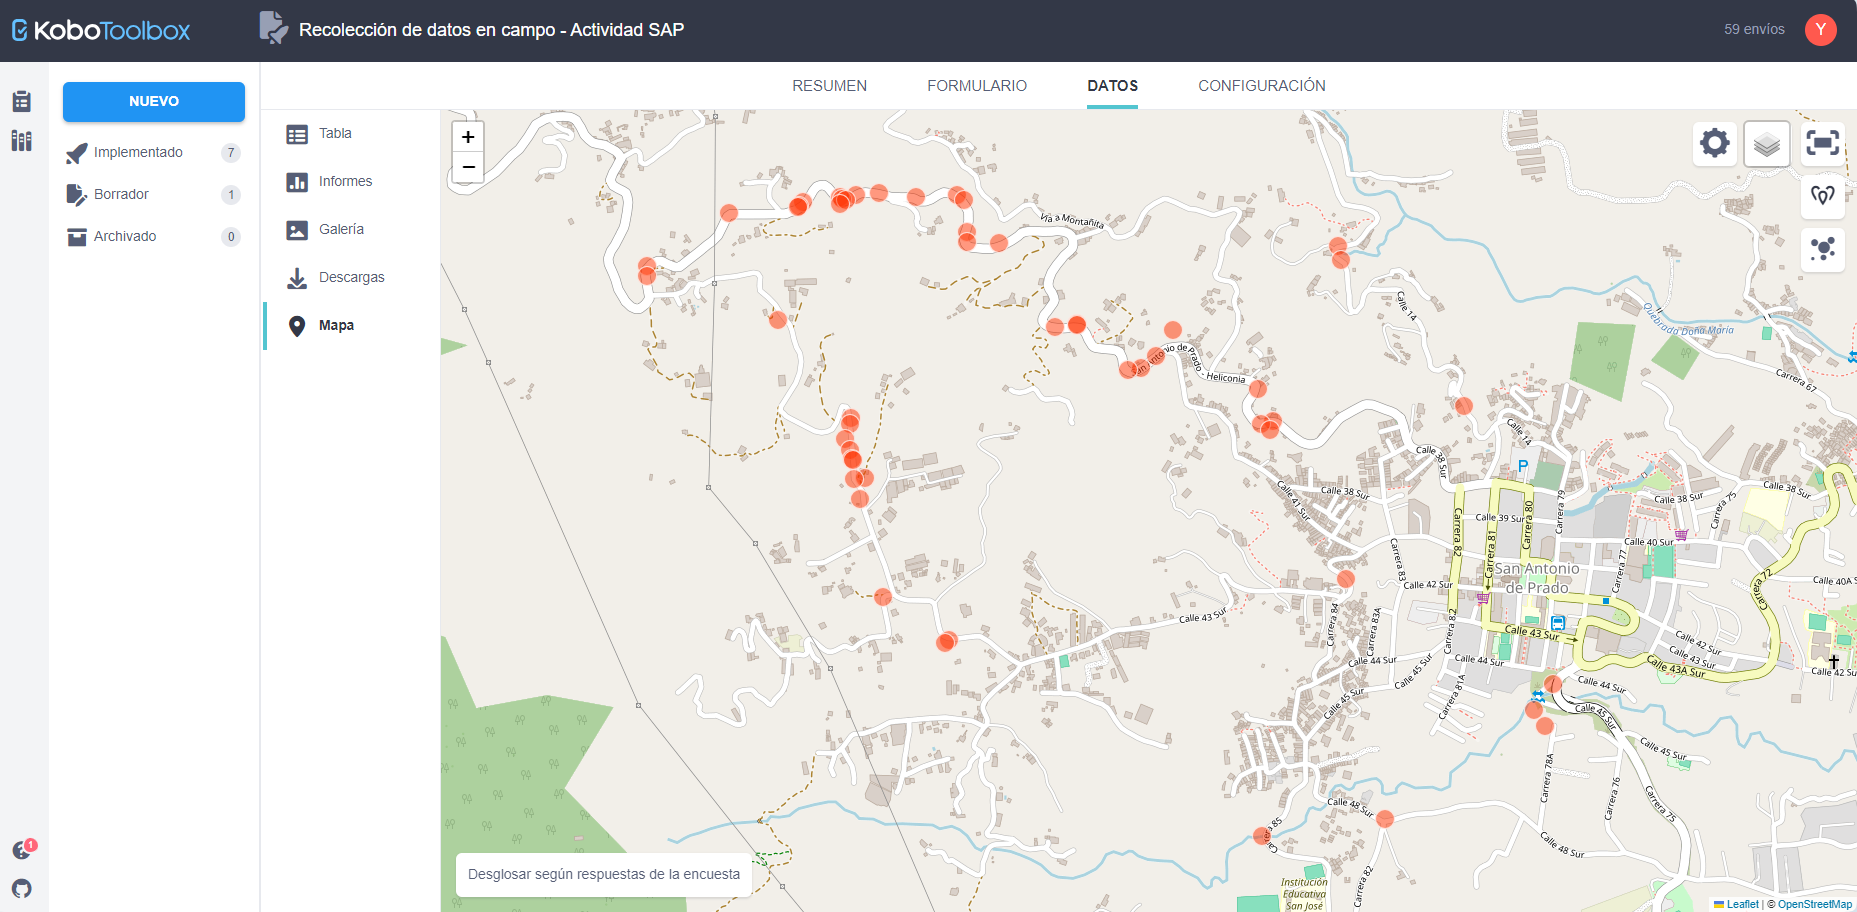1857x912 pixels.
Task: Toggle fullscreen map view
Action: pyautogui.click(x=1822, y=143)
